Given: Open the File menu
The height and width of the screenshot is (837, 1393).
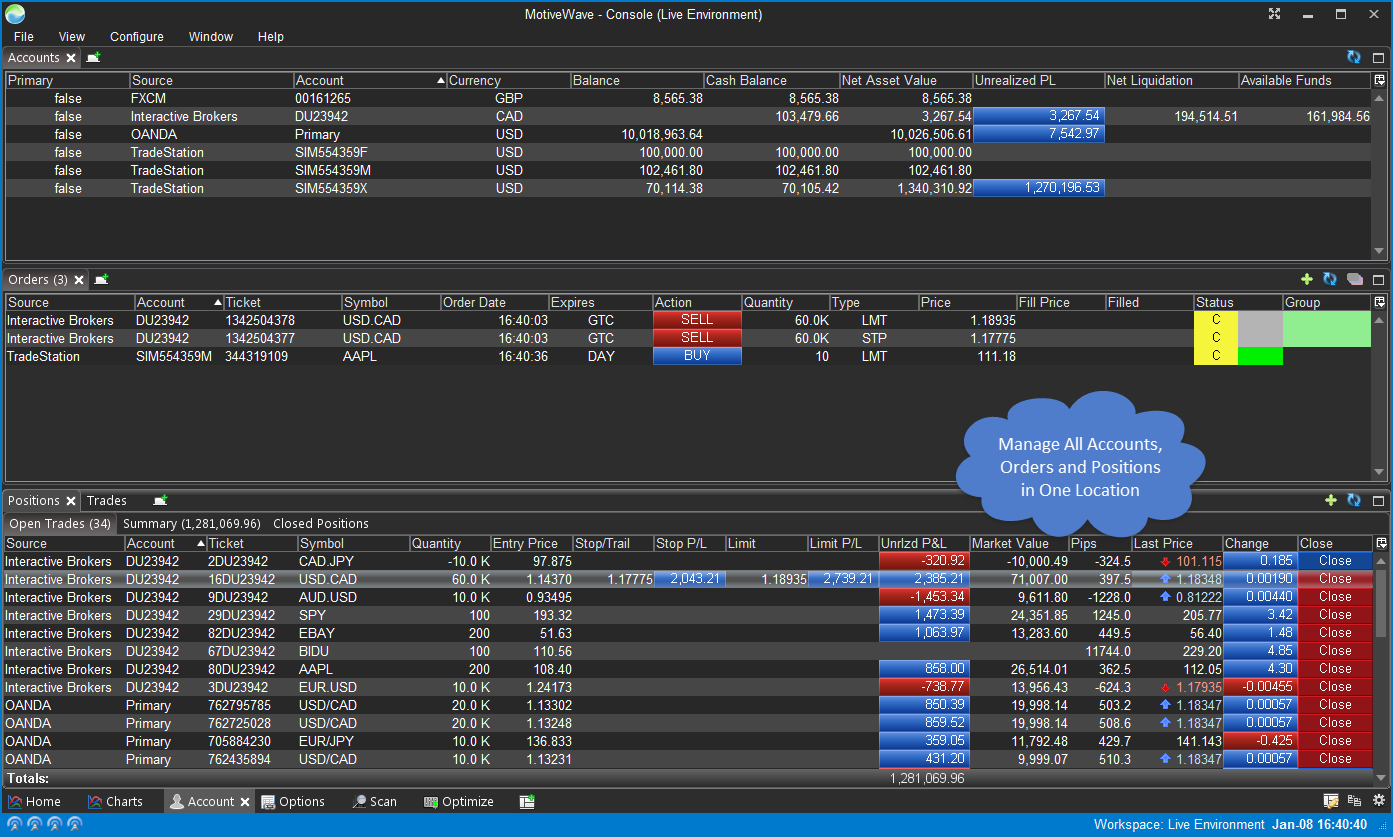Looking at the screenshot, I should (23, 37).
